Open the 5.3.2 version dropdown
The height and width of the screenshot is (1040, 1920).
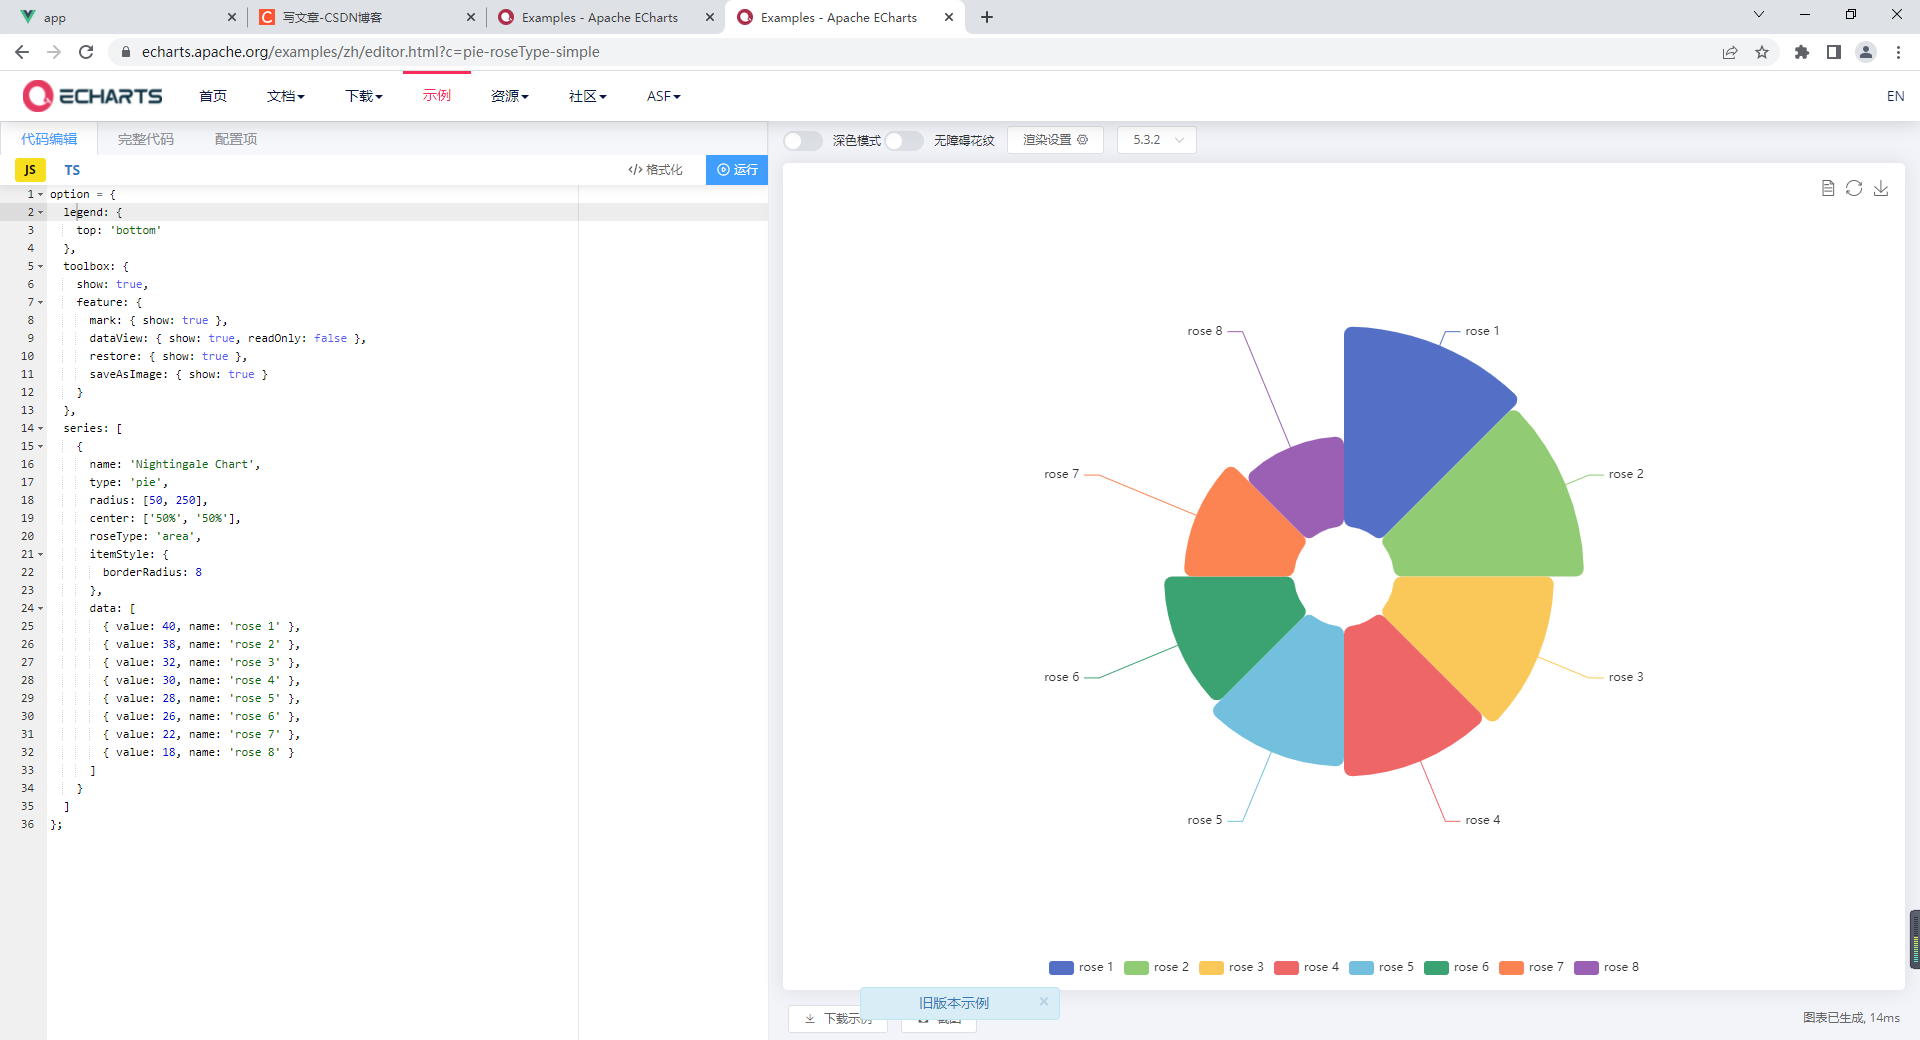pos(1157,140)
